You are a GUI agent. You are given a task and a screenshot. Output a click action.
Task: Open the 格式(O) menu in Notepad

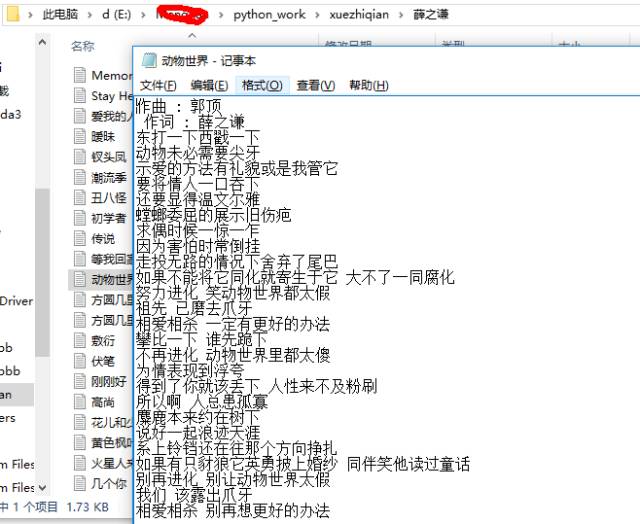tap(262, 85)
